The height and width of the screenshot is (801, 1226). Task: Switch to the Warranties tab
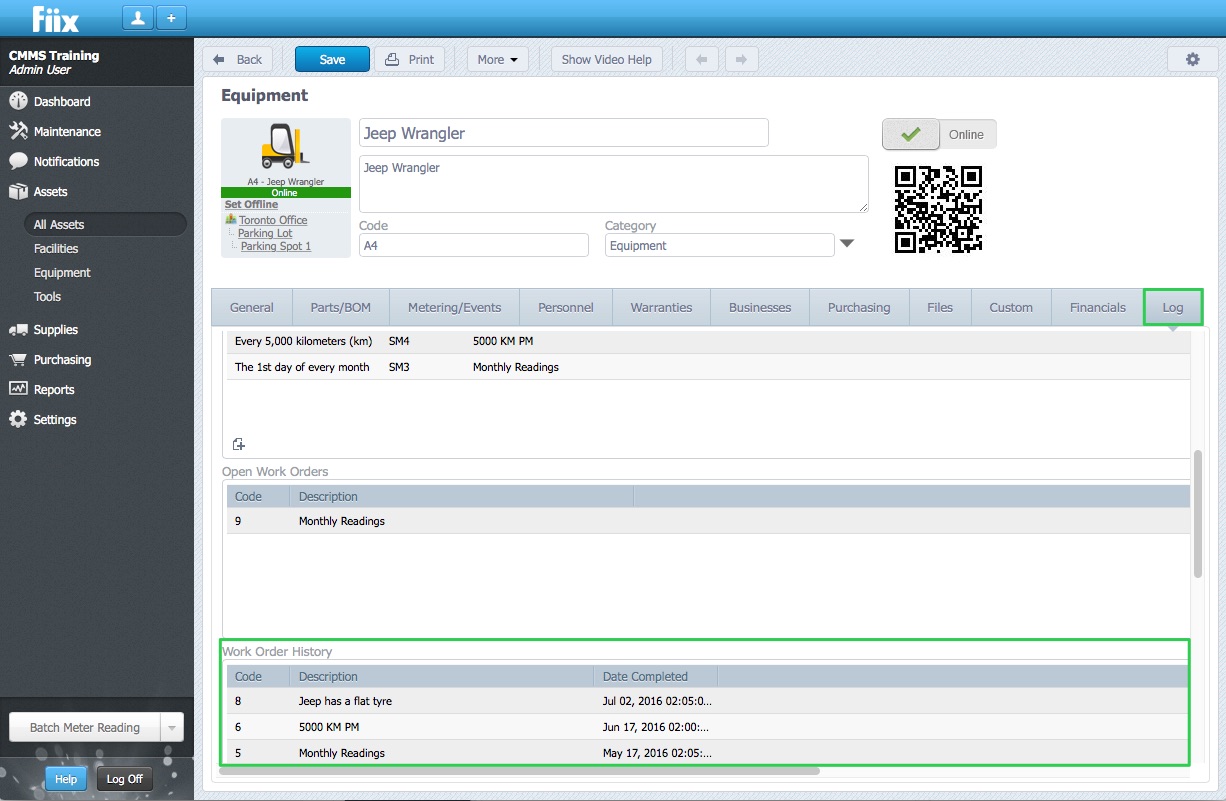pyautogui.click(x=661, y=308)
